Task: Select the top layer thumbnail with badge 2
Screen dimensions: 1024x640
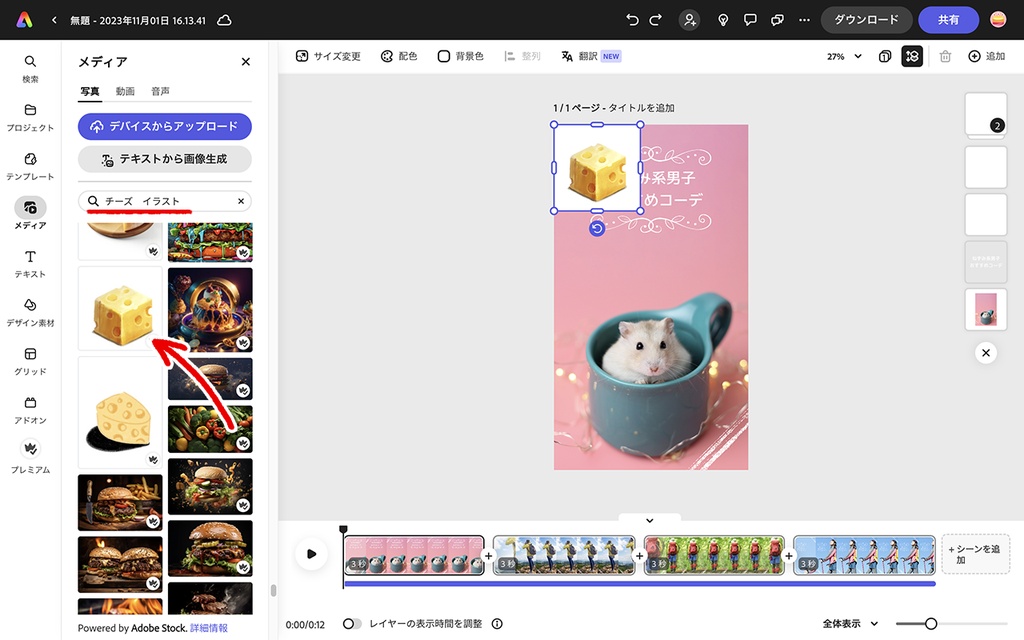Action: click(985, 115)
